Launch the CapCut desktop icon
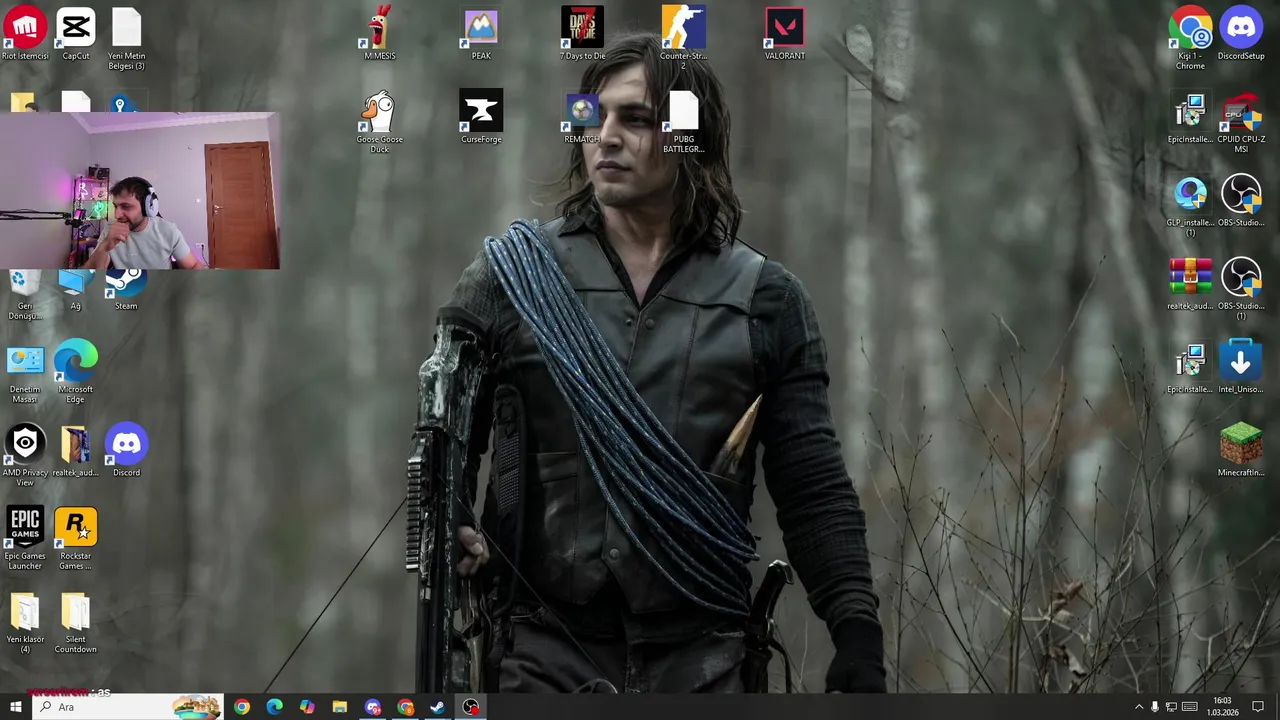The image size is (1280, 720). pos(76,33)
